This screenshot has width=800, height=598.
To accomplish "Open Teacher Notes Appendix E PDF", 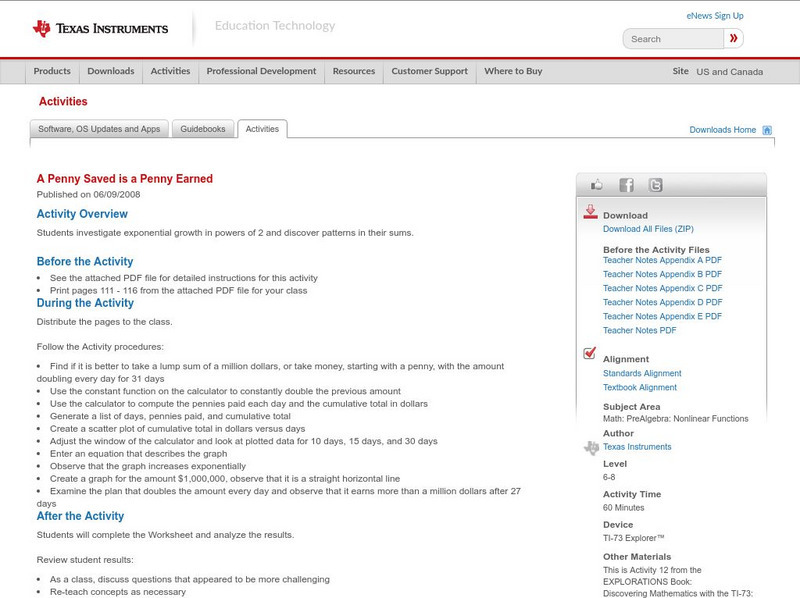I will (662, 316).
